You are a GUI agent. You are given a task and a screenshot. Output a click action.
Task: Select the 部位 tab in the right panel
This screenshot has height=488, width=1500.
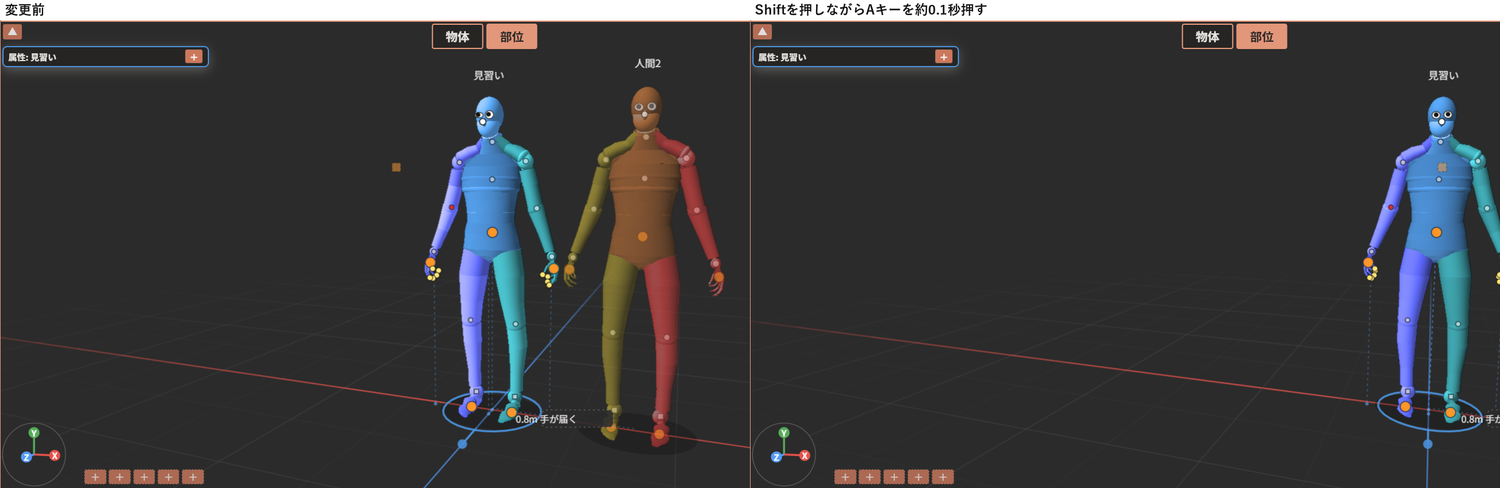tap(1262, 37)
